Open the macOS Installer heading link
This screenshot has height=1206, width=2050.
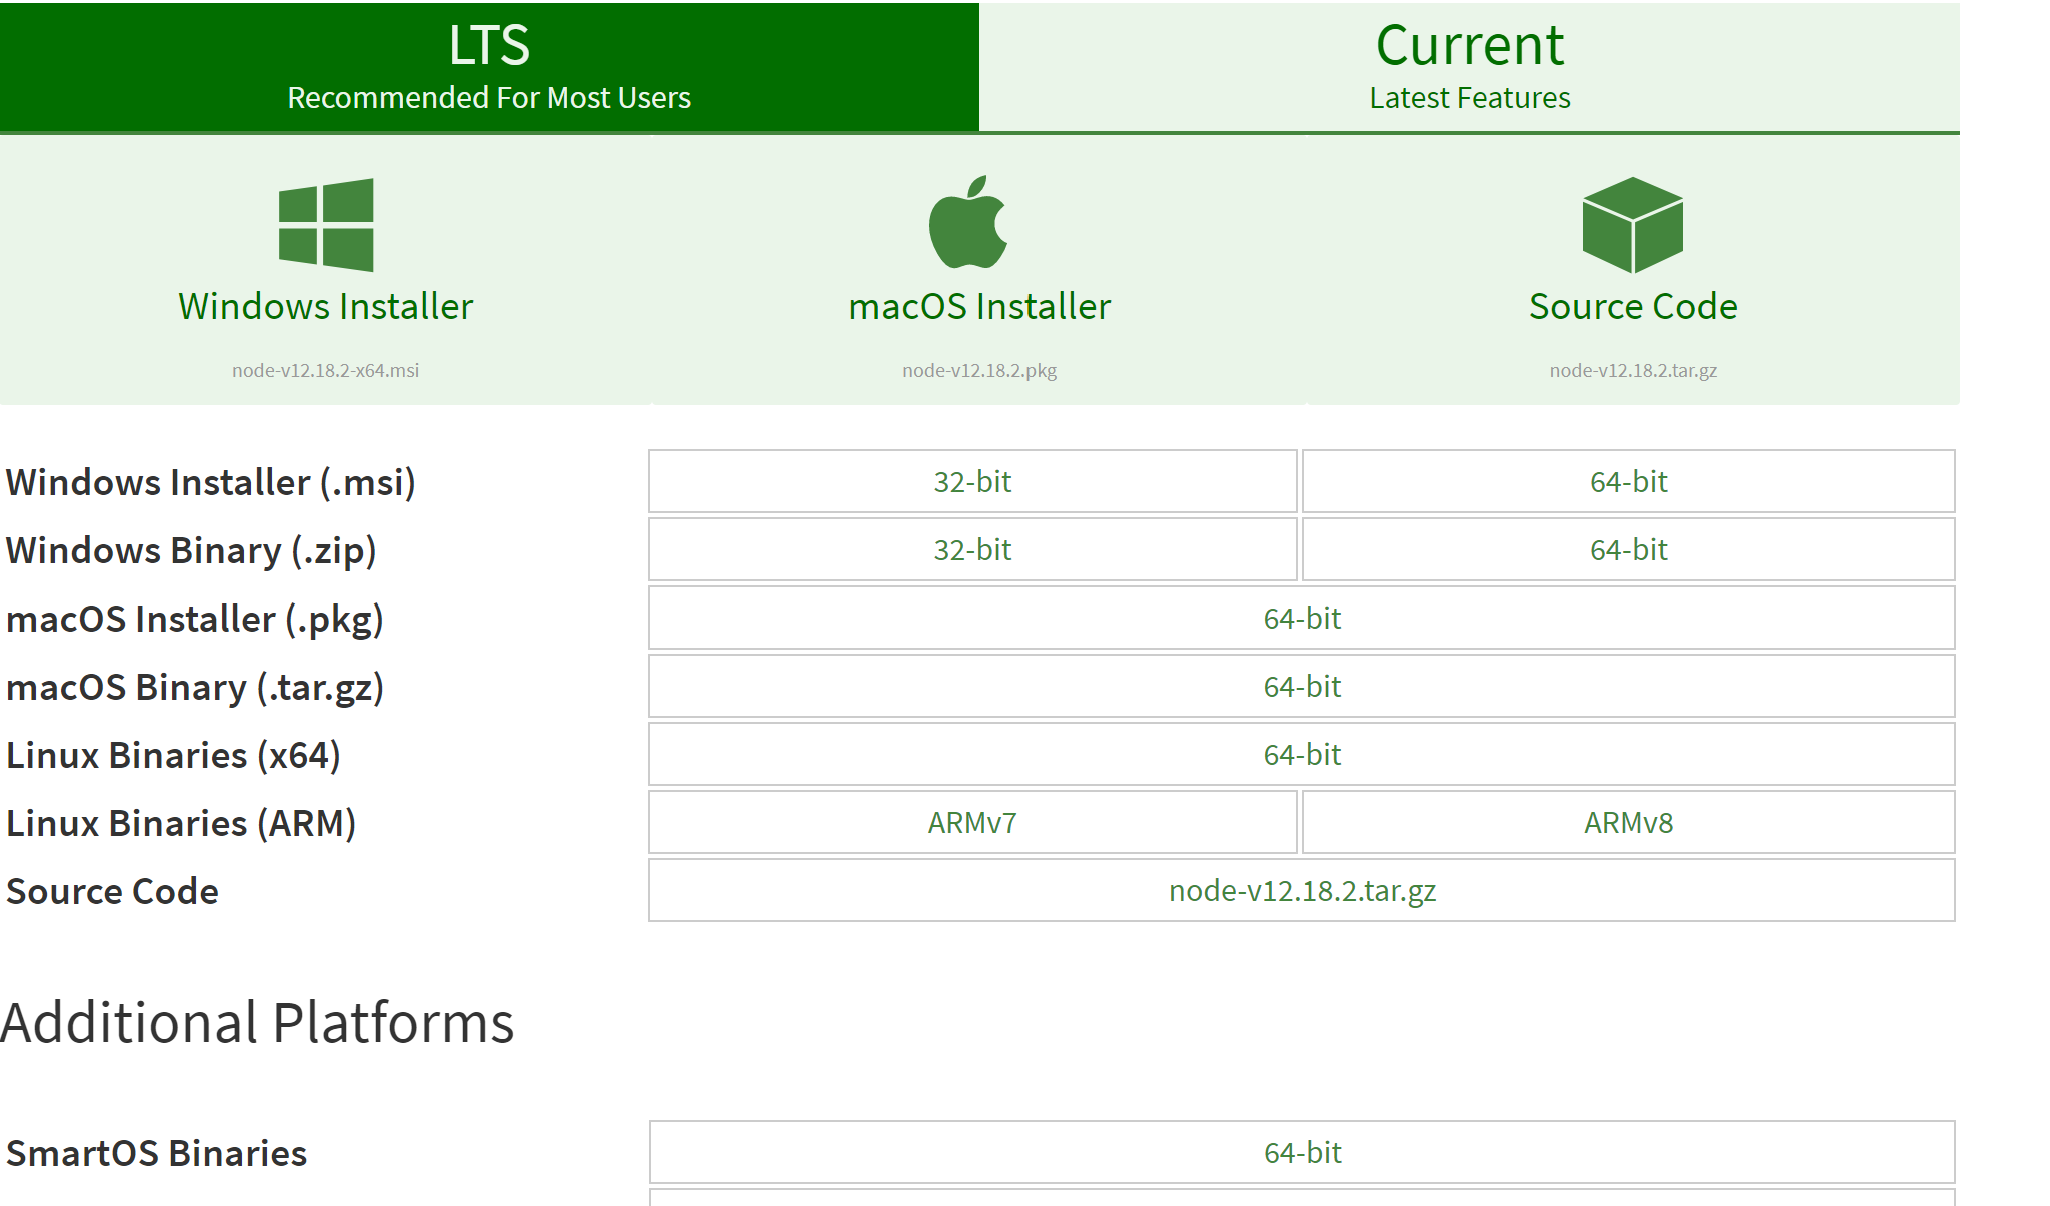(x=979, y=306)
